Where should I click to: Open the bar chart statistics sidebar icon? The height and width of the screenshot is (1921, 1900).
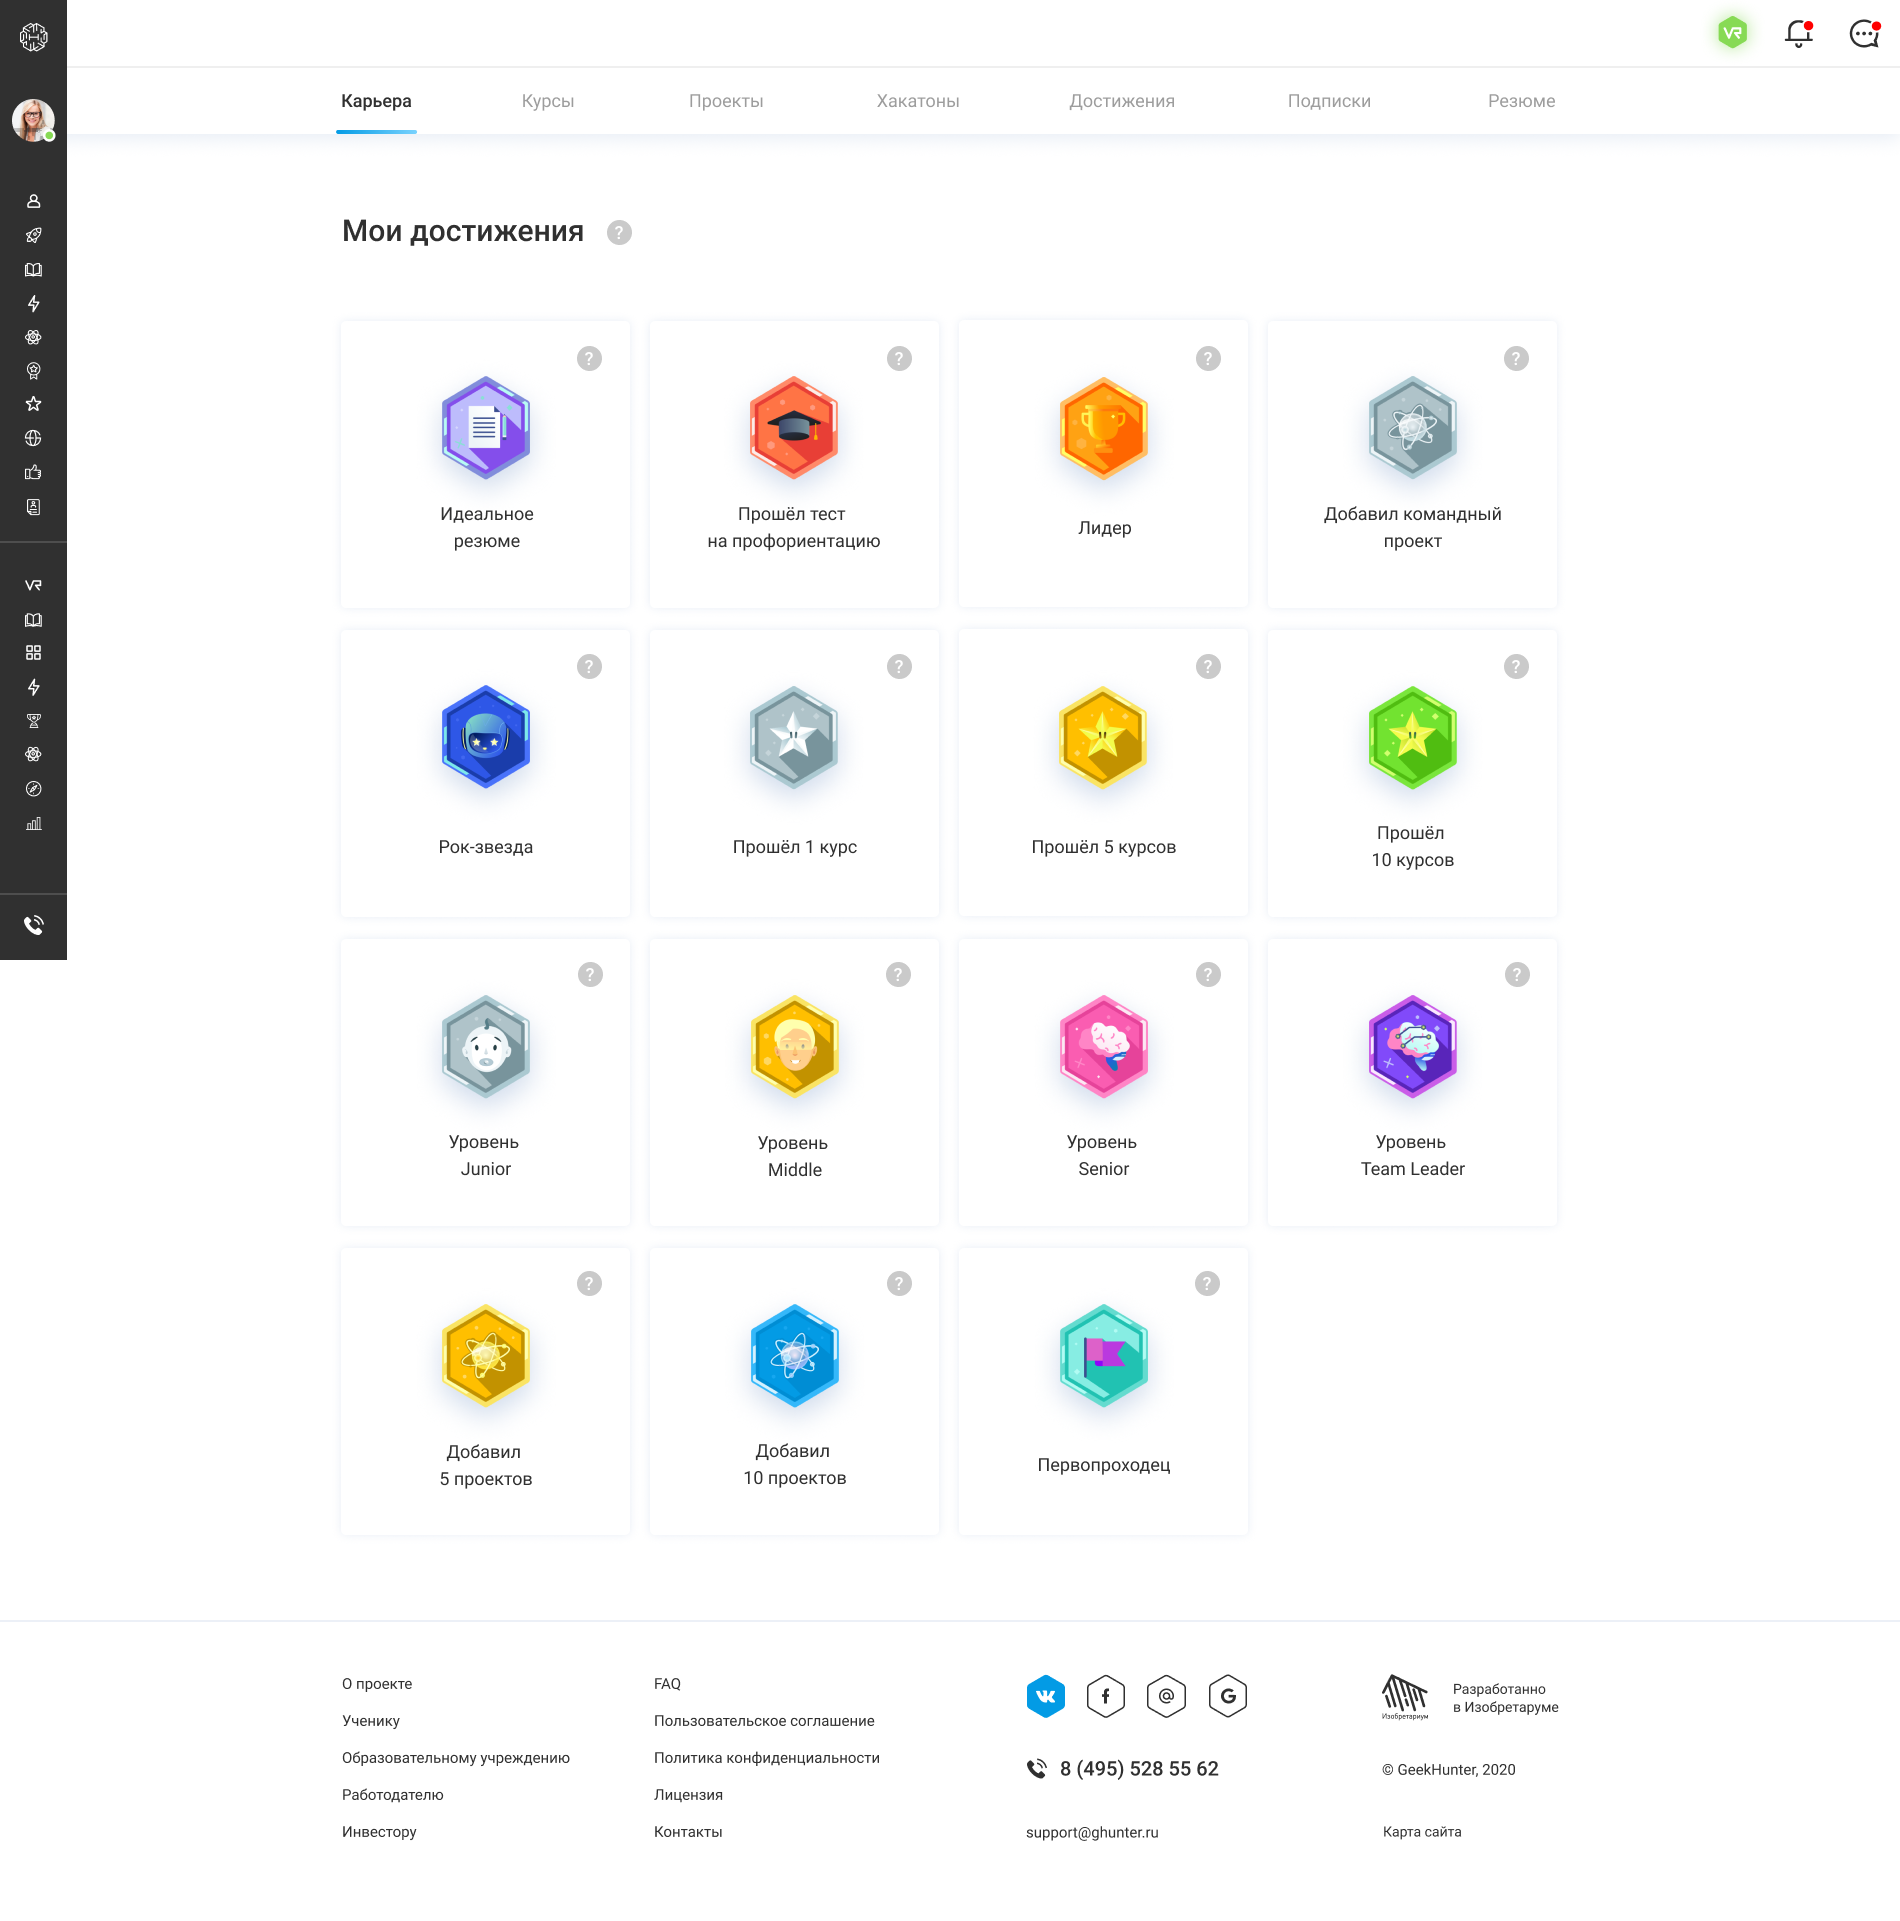[33, 824]
